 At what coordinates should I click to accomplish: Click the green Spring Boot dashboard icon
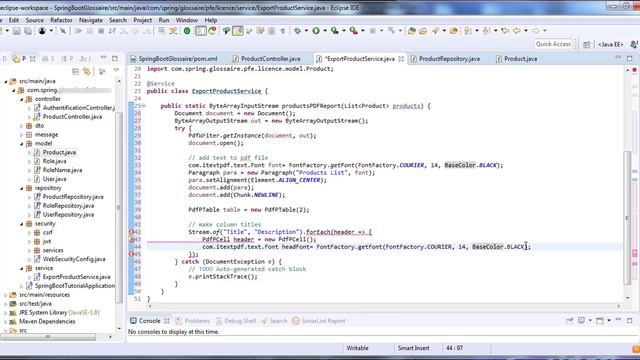click(187, 31)
